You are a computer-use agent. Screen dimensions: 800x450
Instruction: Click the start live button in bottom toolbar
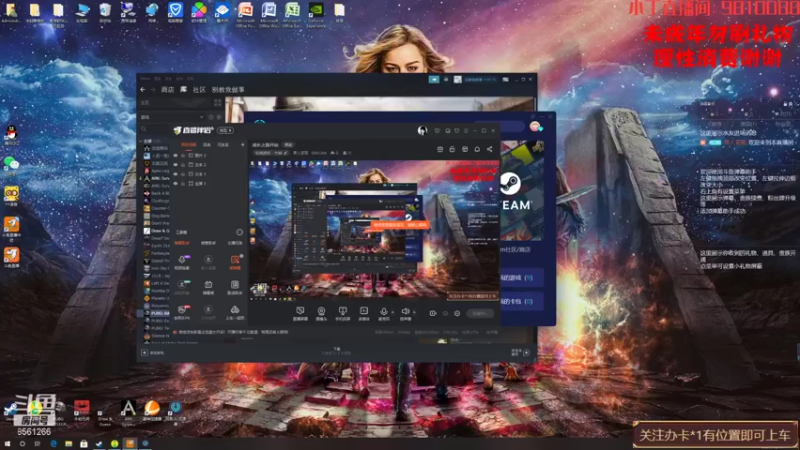tap(480, 313)
